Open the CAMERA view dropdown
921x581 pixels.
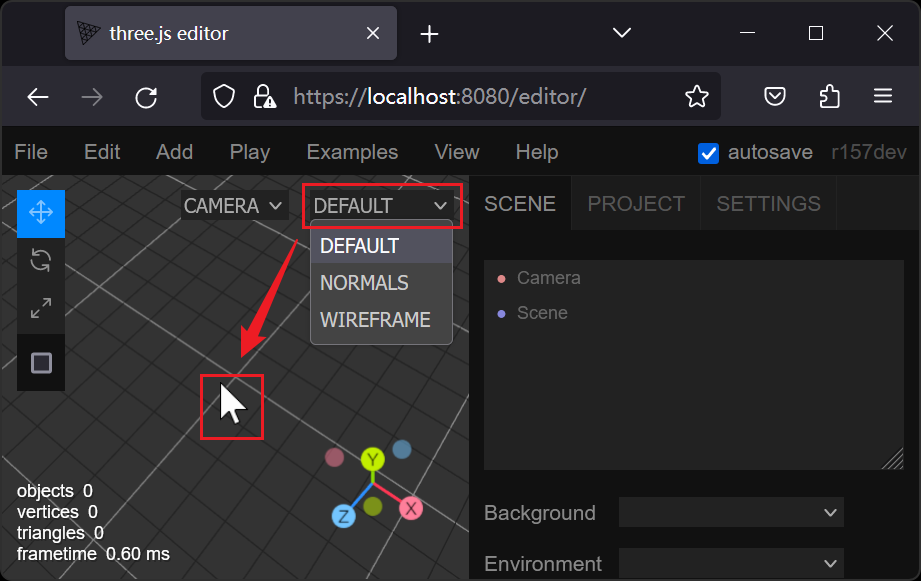[x=234, y=205]
